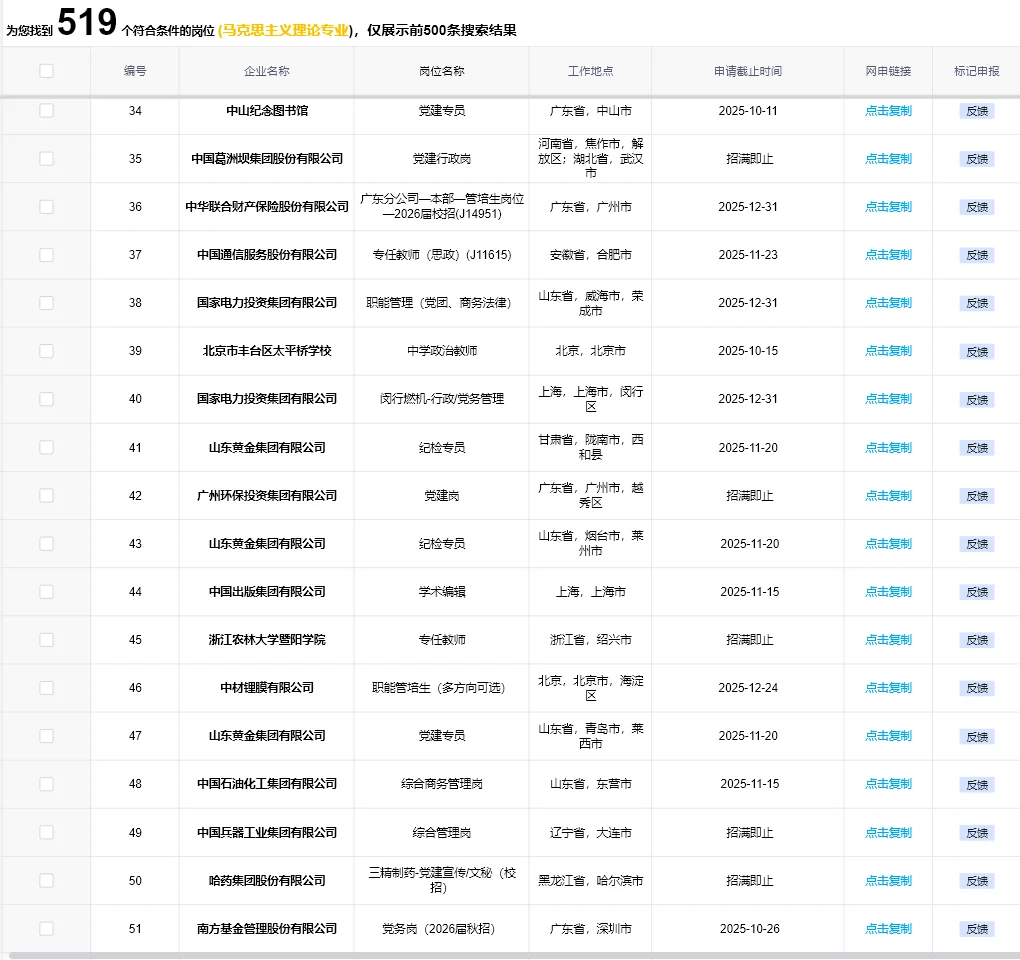Click 点击复制 for row 35 党建行政岗
The image size is (1020, 960).
click(888, 159)
